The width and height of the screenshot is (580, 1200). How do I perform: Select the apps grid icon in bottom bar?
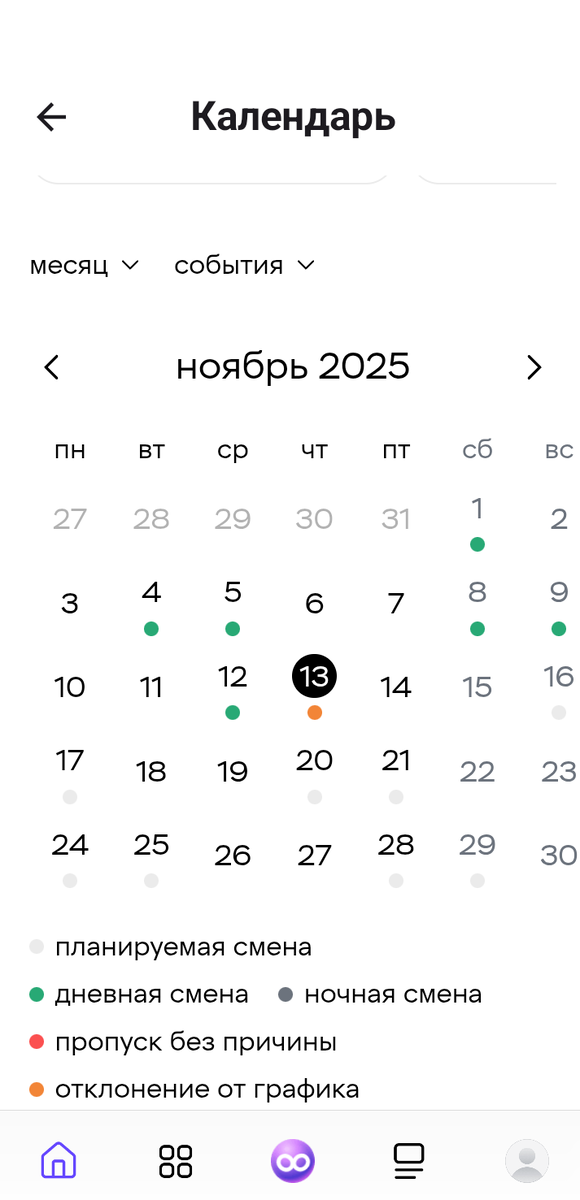coord(175,1160)
